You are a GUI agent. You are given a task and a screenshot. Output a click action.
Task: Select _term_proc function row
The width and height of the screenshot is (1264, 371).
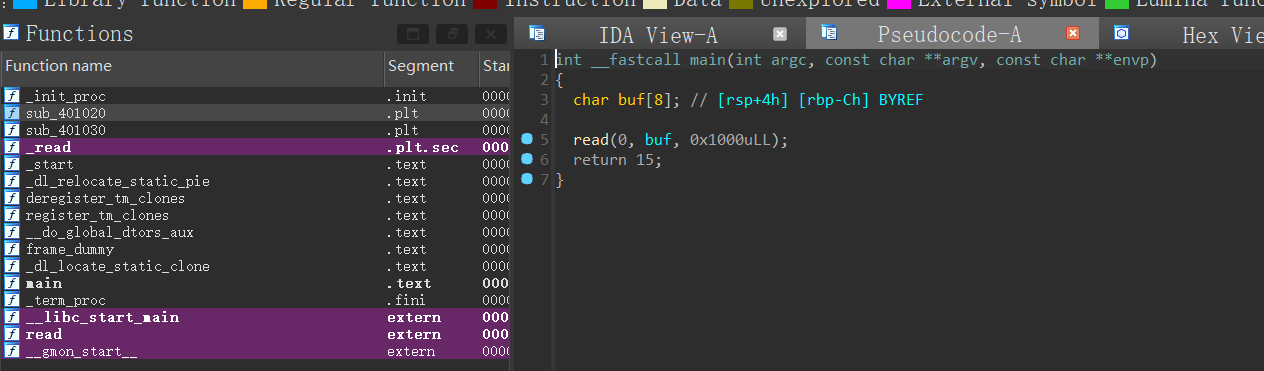tap(255, 300)
